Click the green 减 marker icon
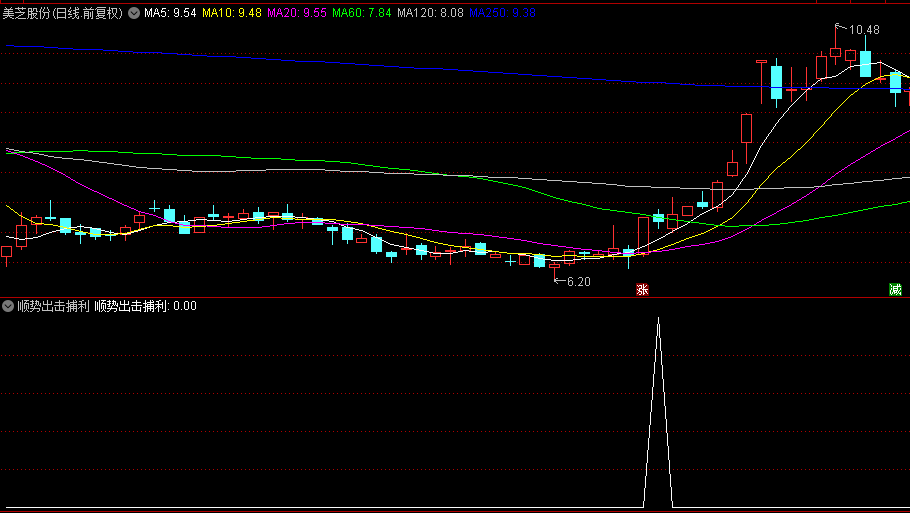The width and height of the screenshot is (910, 513). [x=895, y=290]
